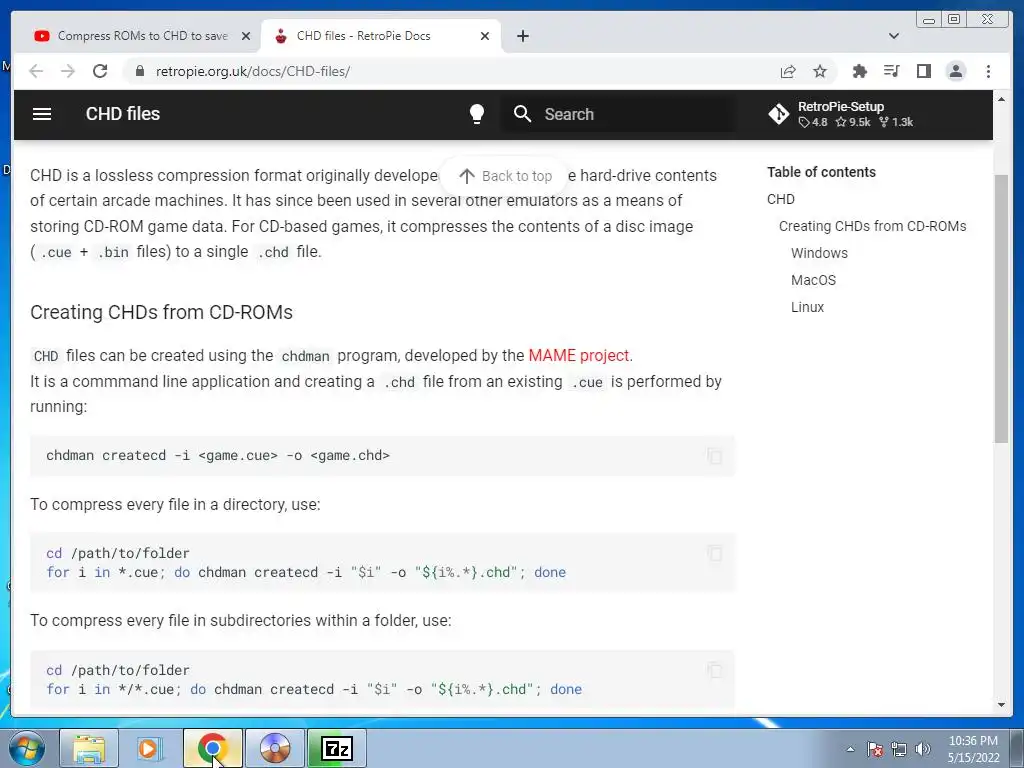This screenshot has width=1024, height=768.
Task: Click the Back to top button
Action: [505, 176]
